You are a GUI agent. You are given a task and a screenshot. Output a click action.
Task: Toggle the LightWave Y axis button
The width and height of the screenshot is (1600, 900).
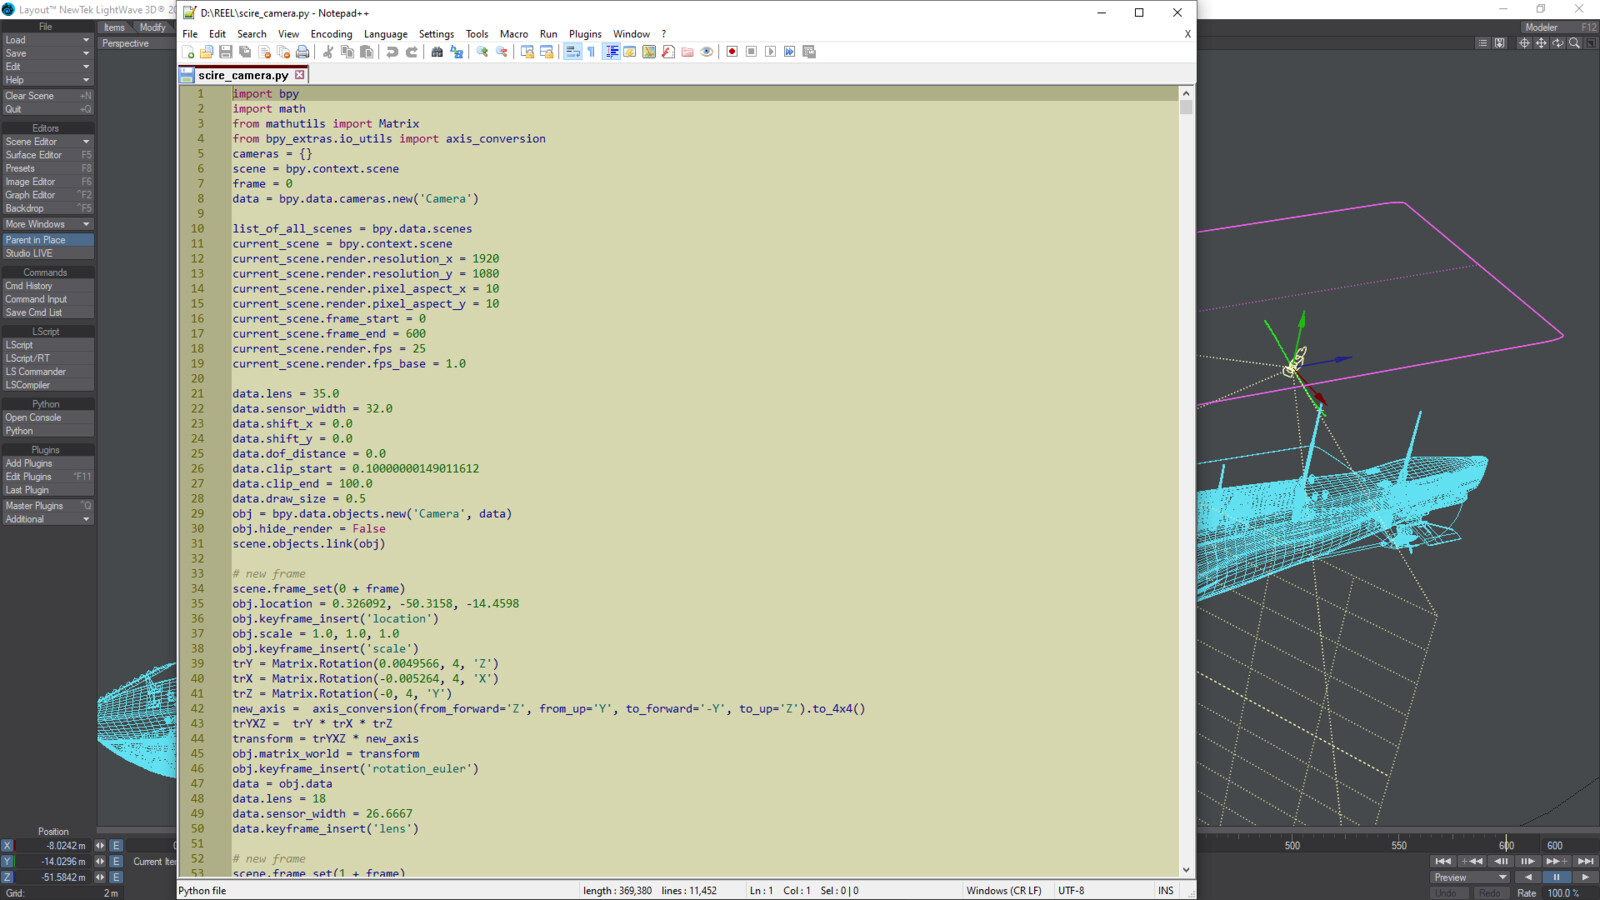click(x=7, y=861)
